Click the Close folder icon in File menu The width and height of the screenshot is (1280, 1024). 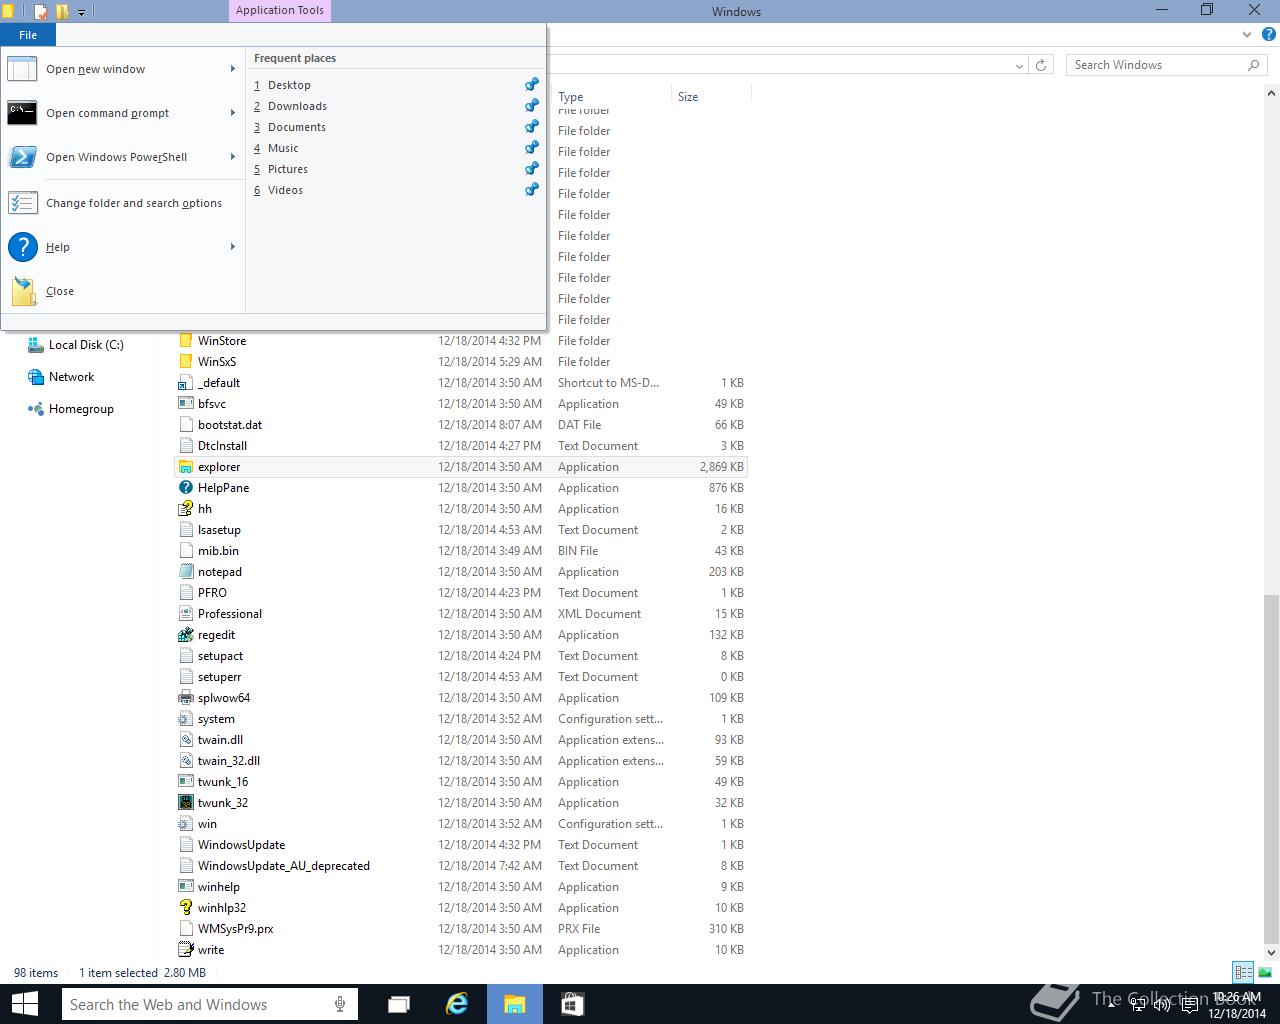pos(22,291)
